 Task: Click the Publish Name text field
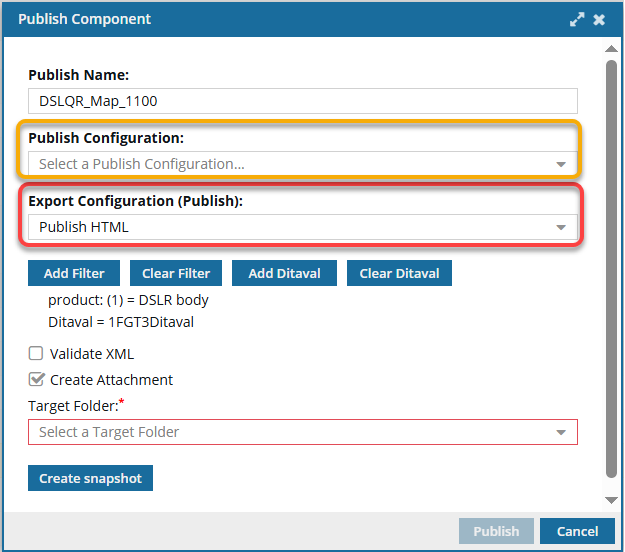pyautogui.click(x=303, y=101)
